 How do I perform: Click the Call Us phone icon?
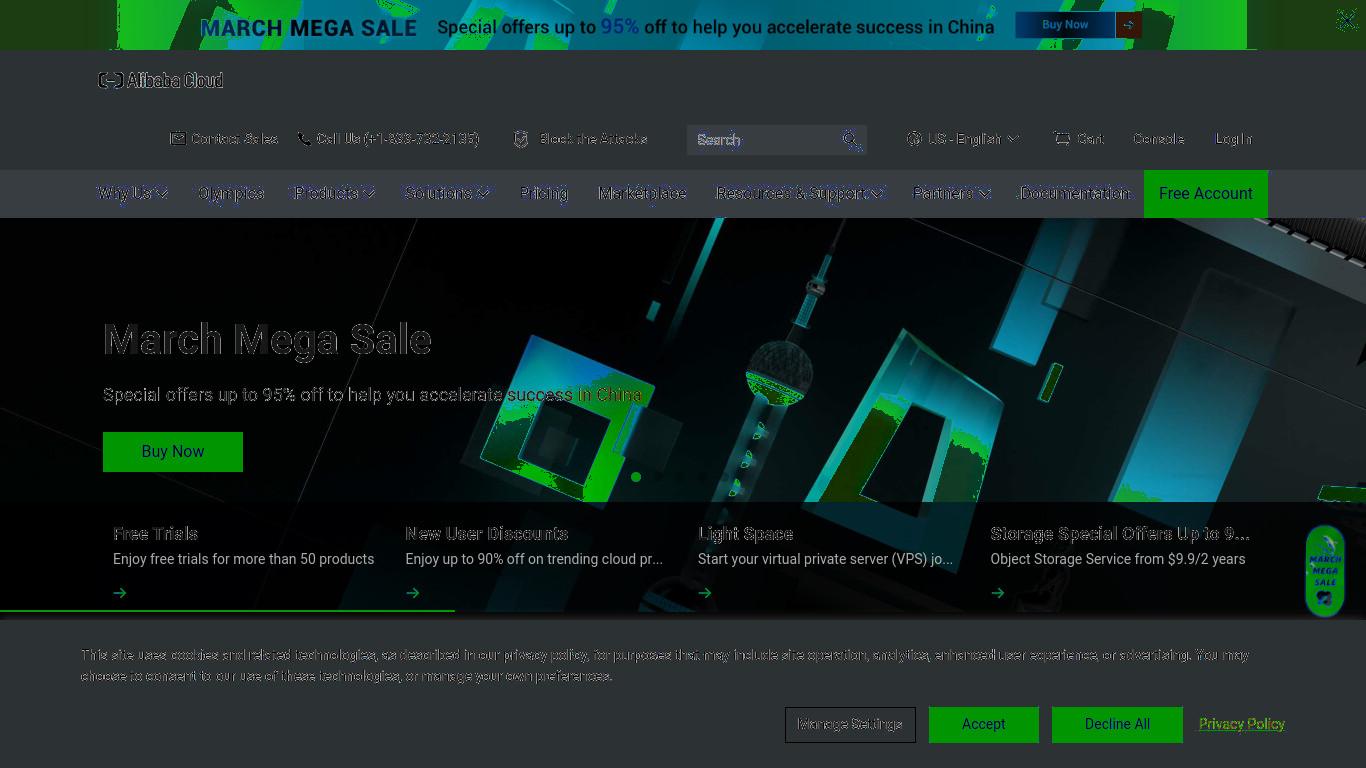[x=304, y=139]
